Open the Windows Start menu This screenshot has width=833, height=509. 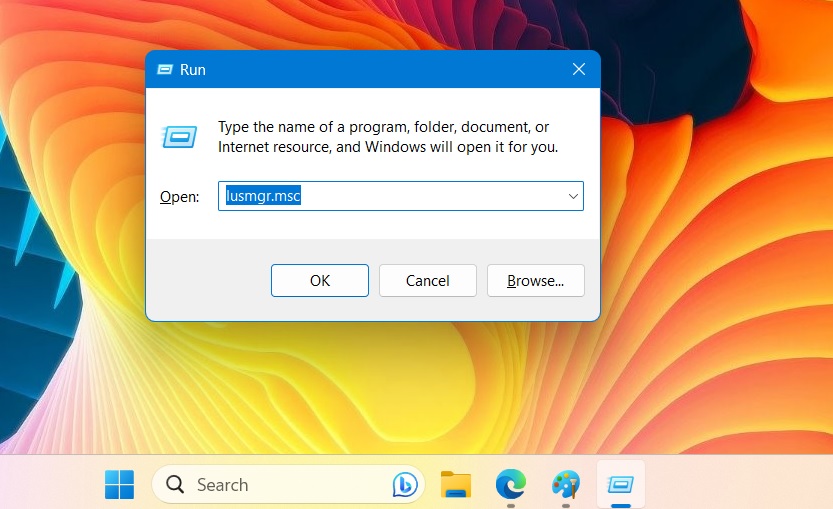click(120, 485)
